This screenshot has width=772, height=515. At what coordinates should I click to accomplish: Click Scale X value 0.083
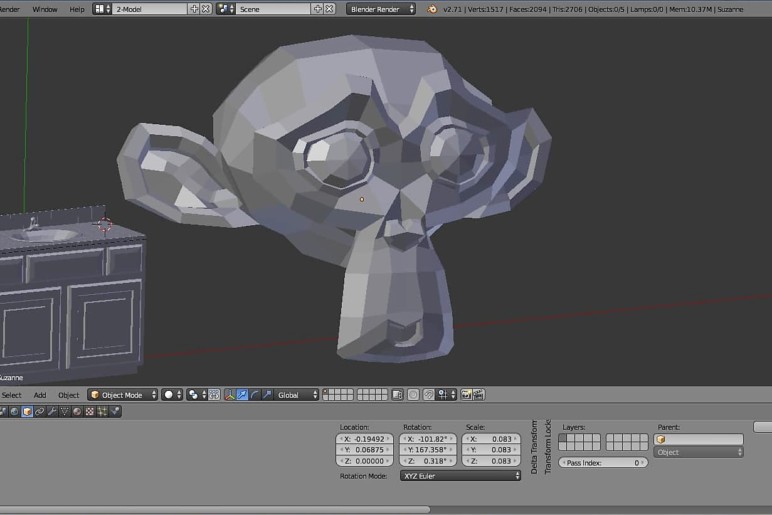[x=491, y=439]
